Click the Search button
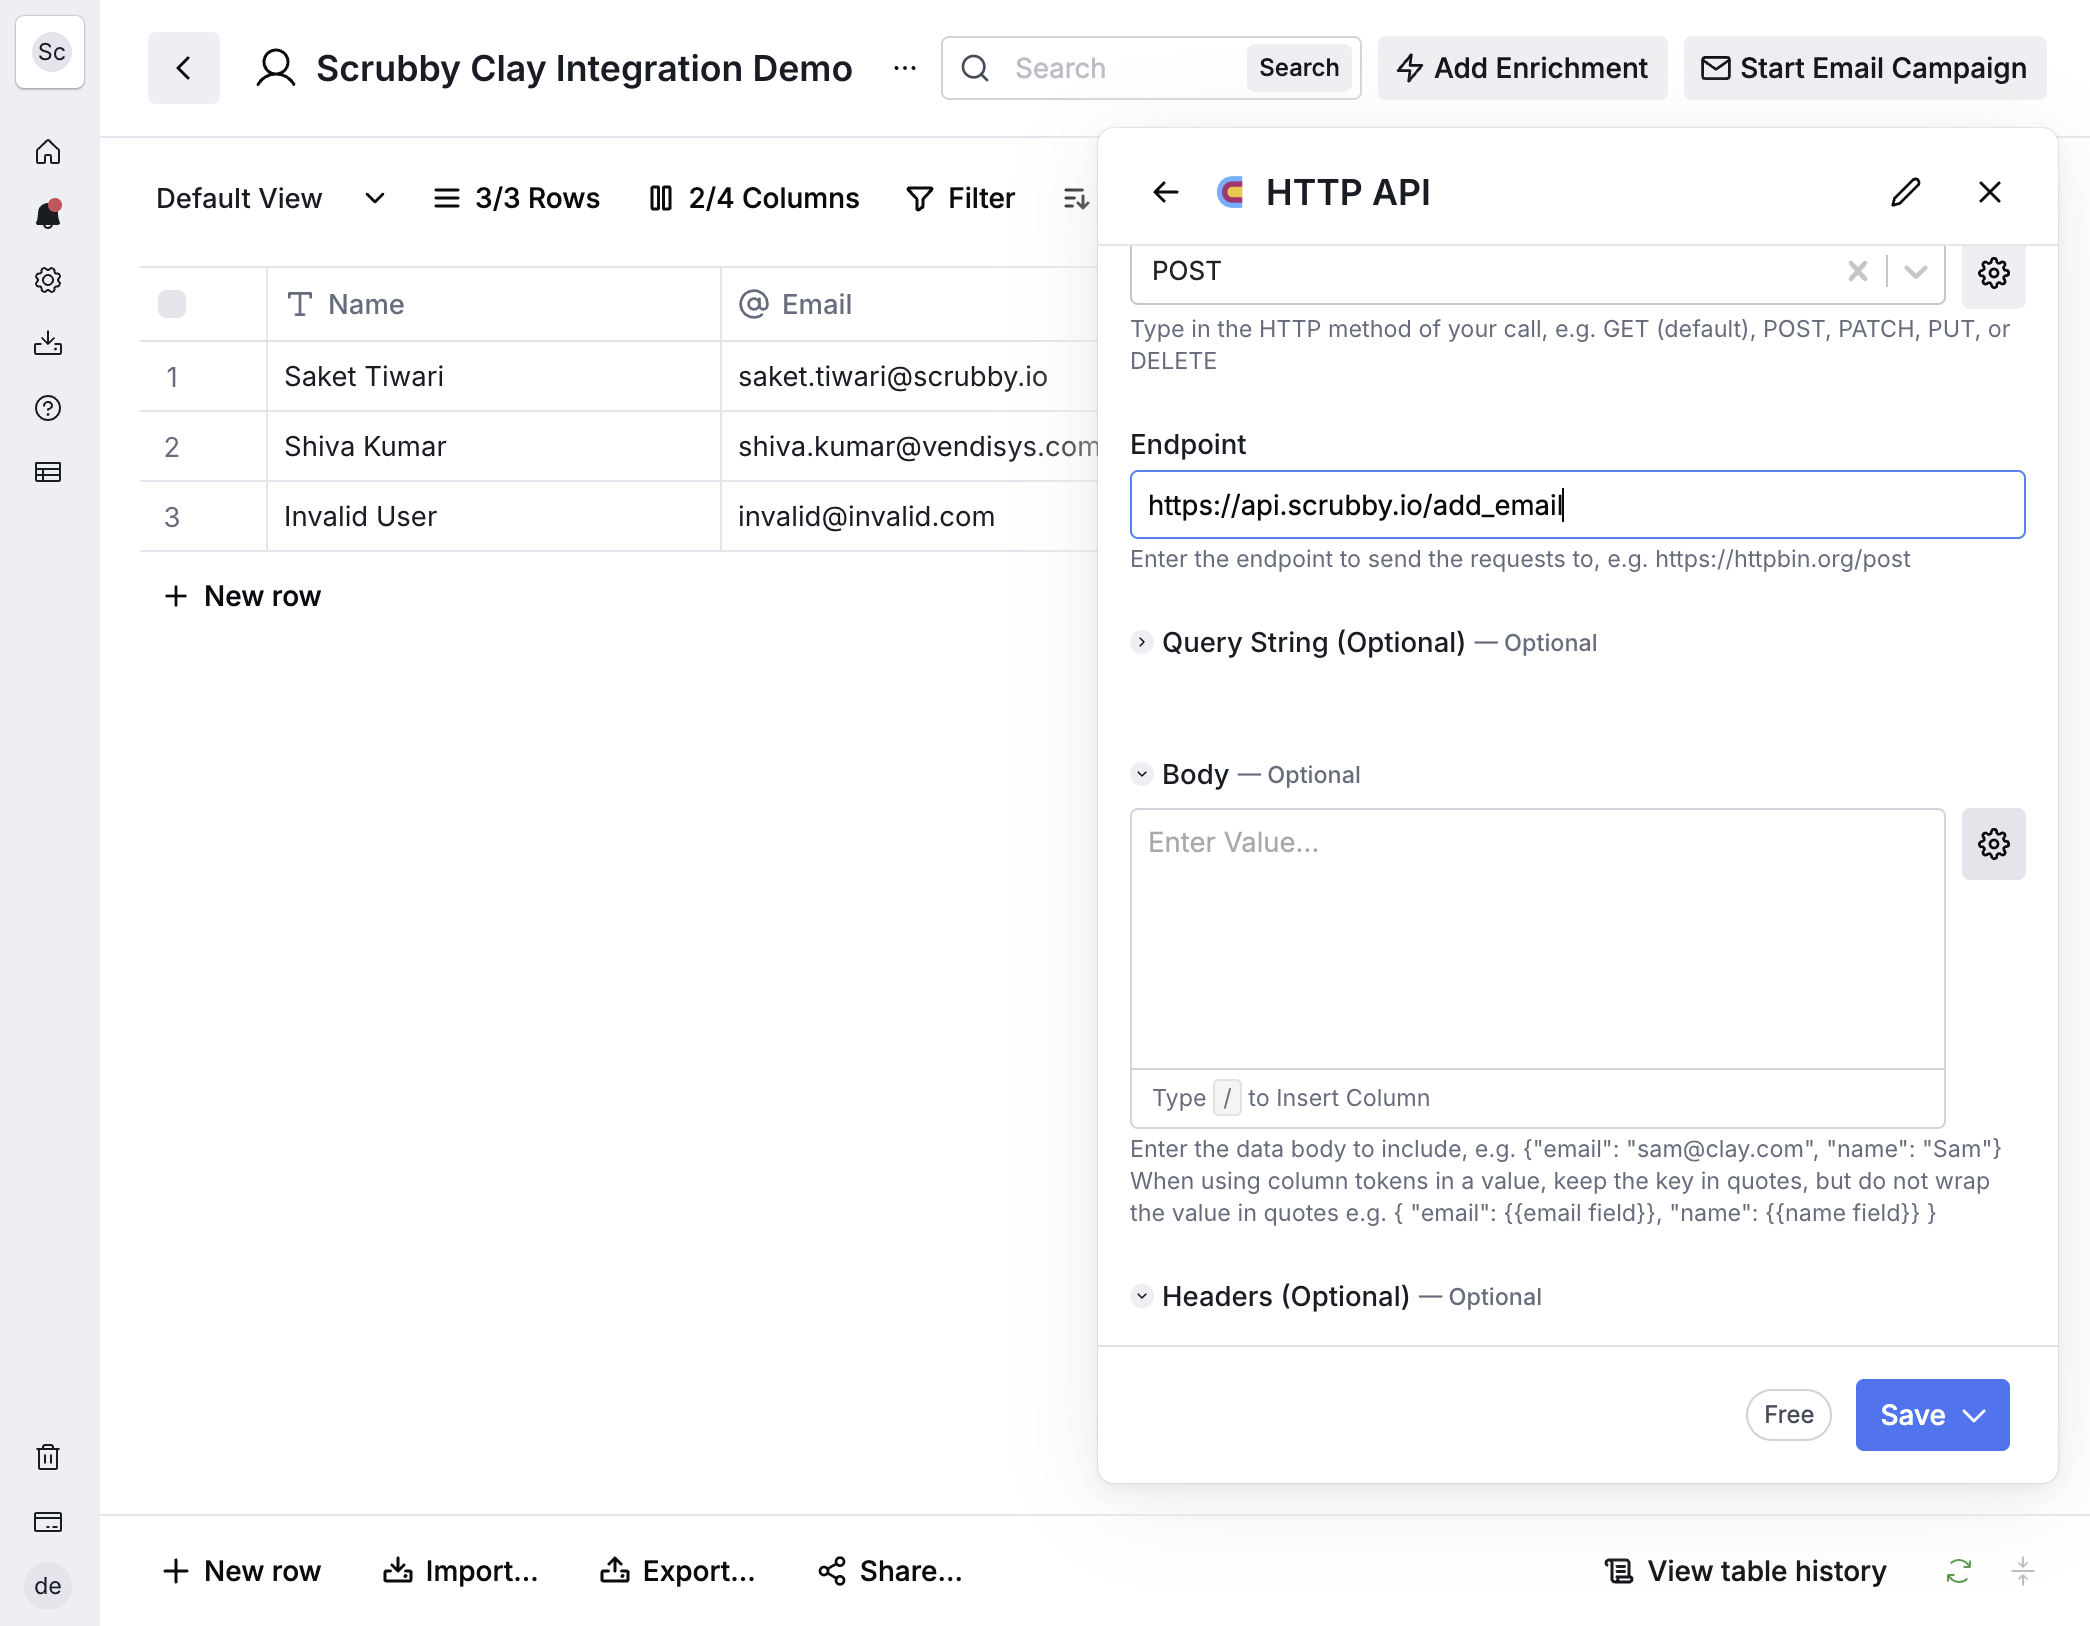 click(x=1299, y=68)
